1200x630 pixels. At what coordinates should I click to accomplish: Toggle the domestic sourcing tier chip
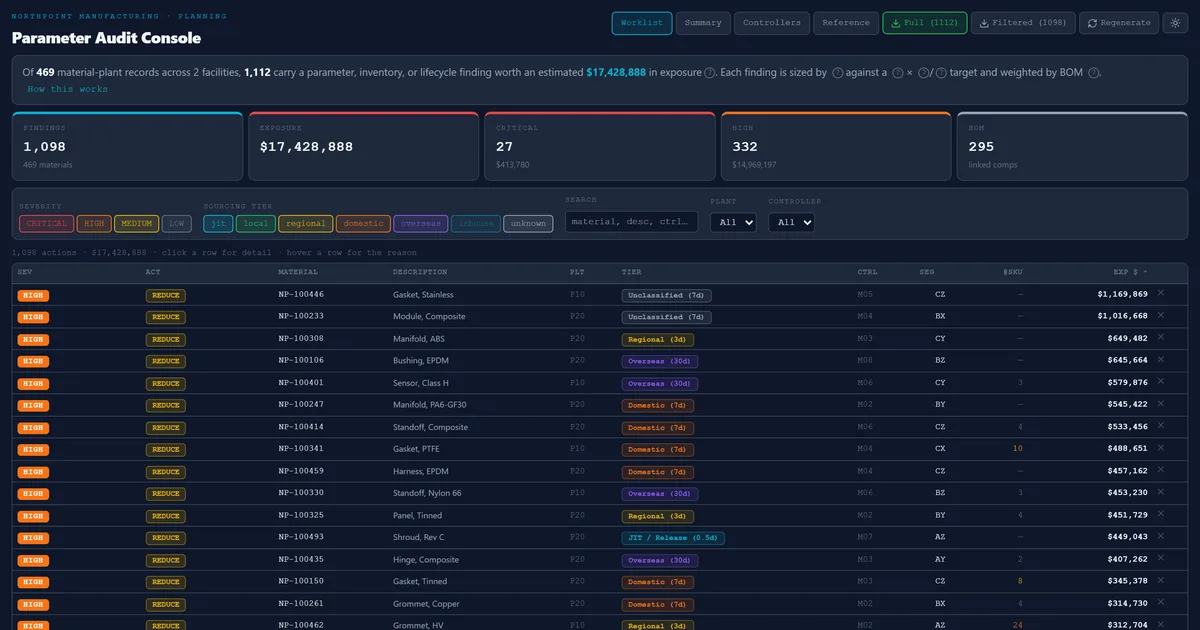pyautogui.click(x=363, y=224)
